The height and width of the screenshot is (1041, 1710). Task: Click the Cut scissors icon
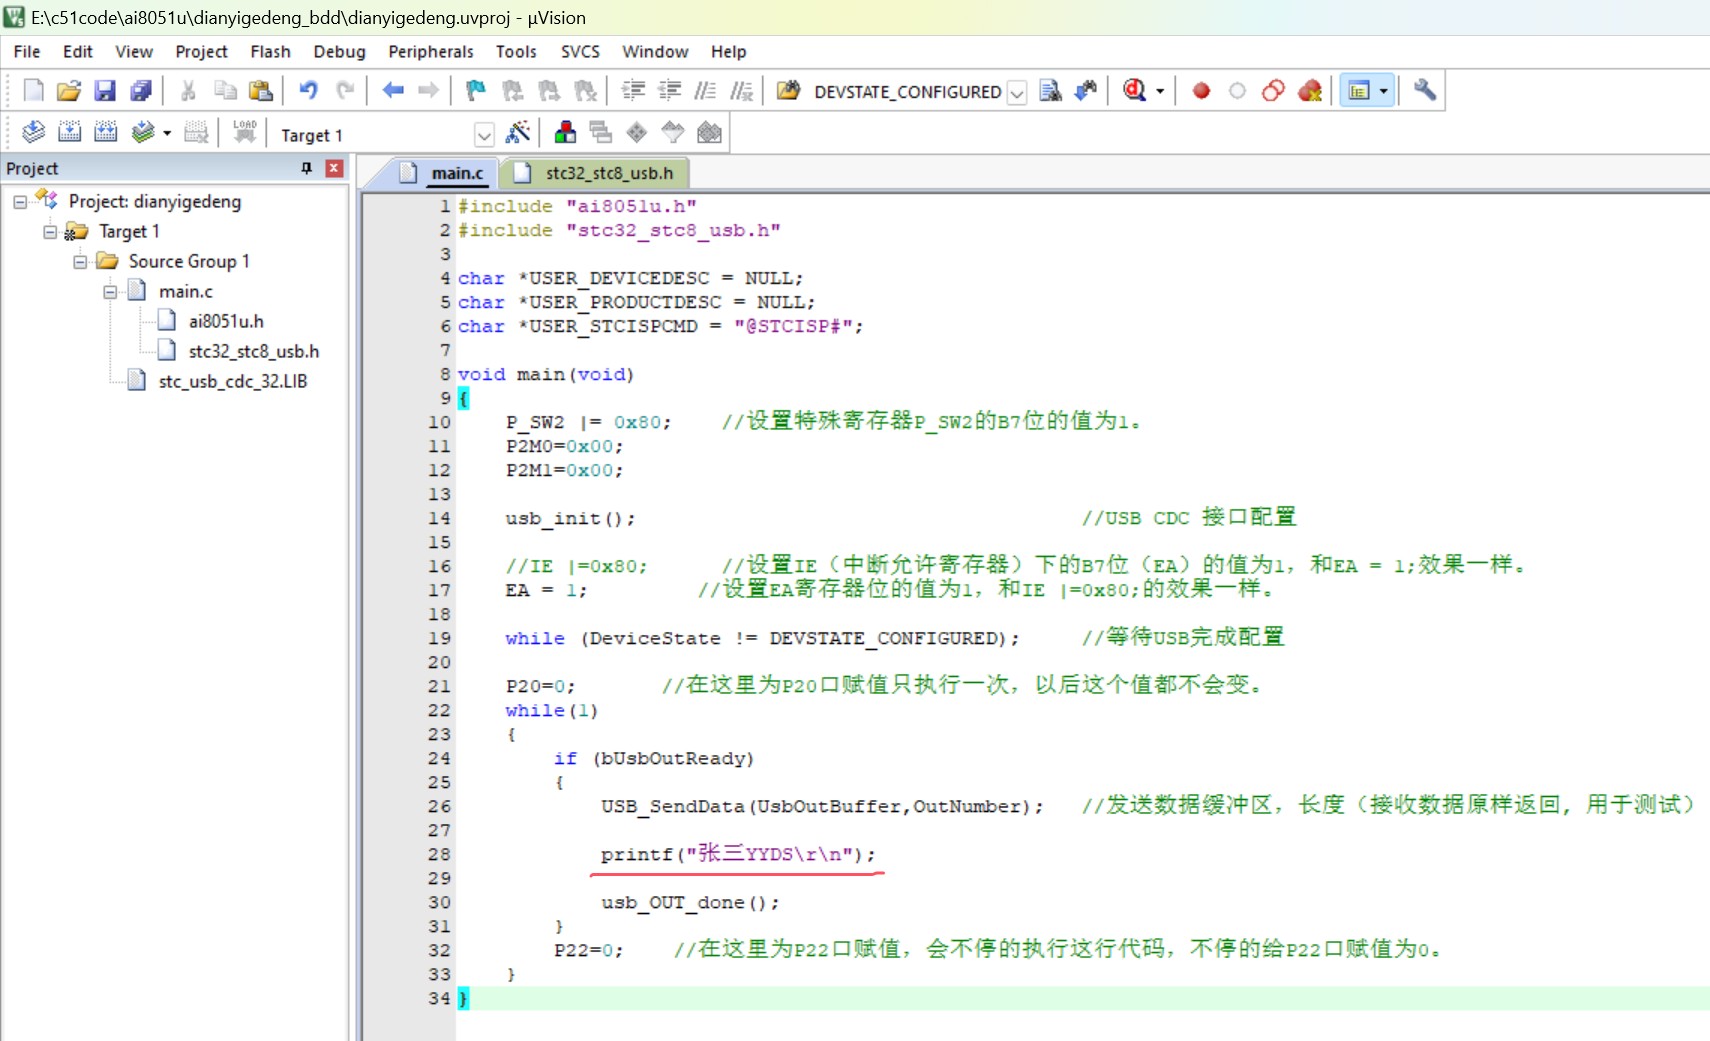pyautogui.click(x=188, y=91)
